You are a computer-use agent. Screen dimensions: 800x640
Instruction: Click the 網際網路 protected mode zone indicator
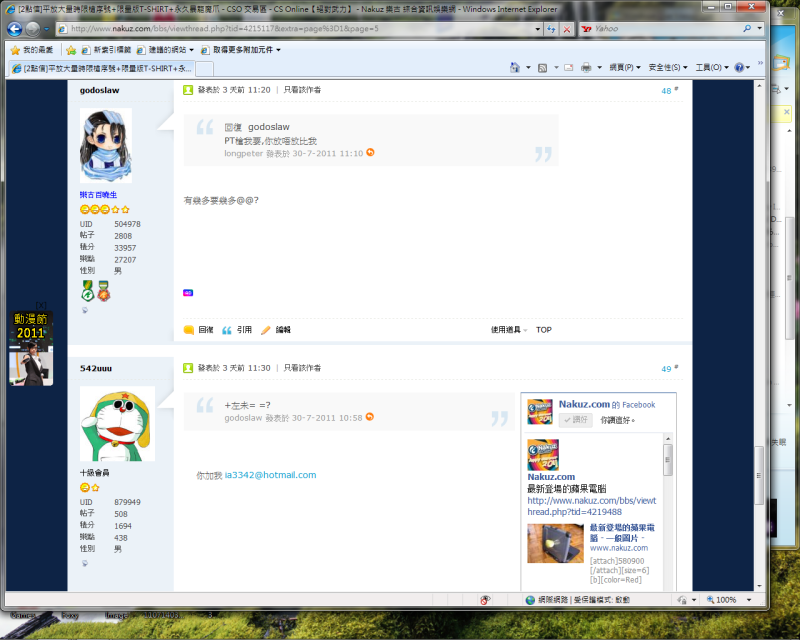(578, 600)
